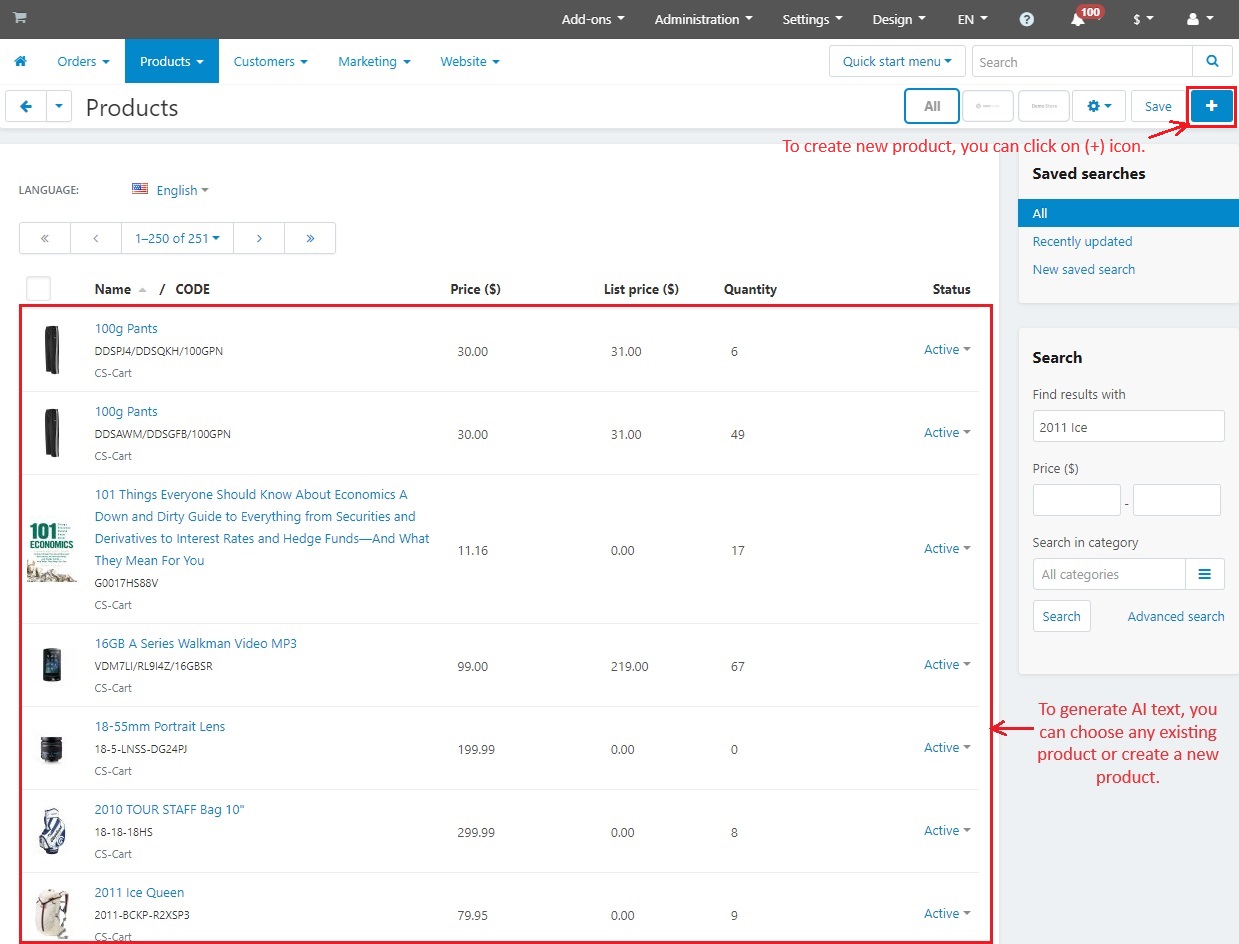Image resolution: width=1239 pixels, height=944 pixels.
Task: Open the Products menu tab
Action: tap(171, 61)
